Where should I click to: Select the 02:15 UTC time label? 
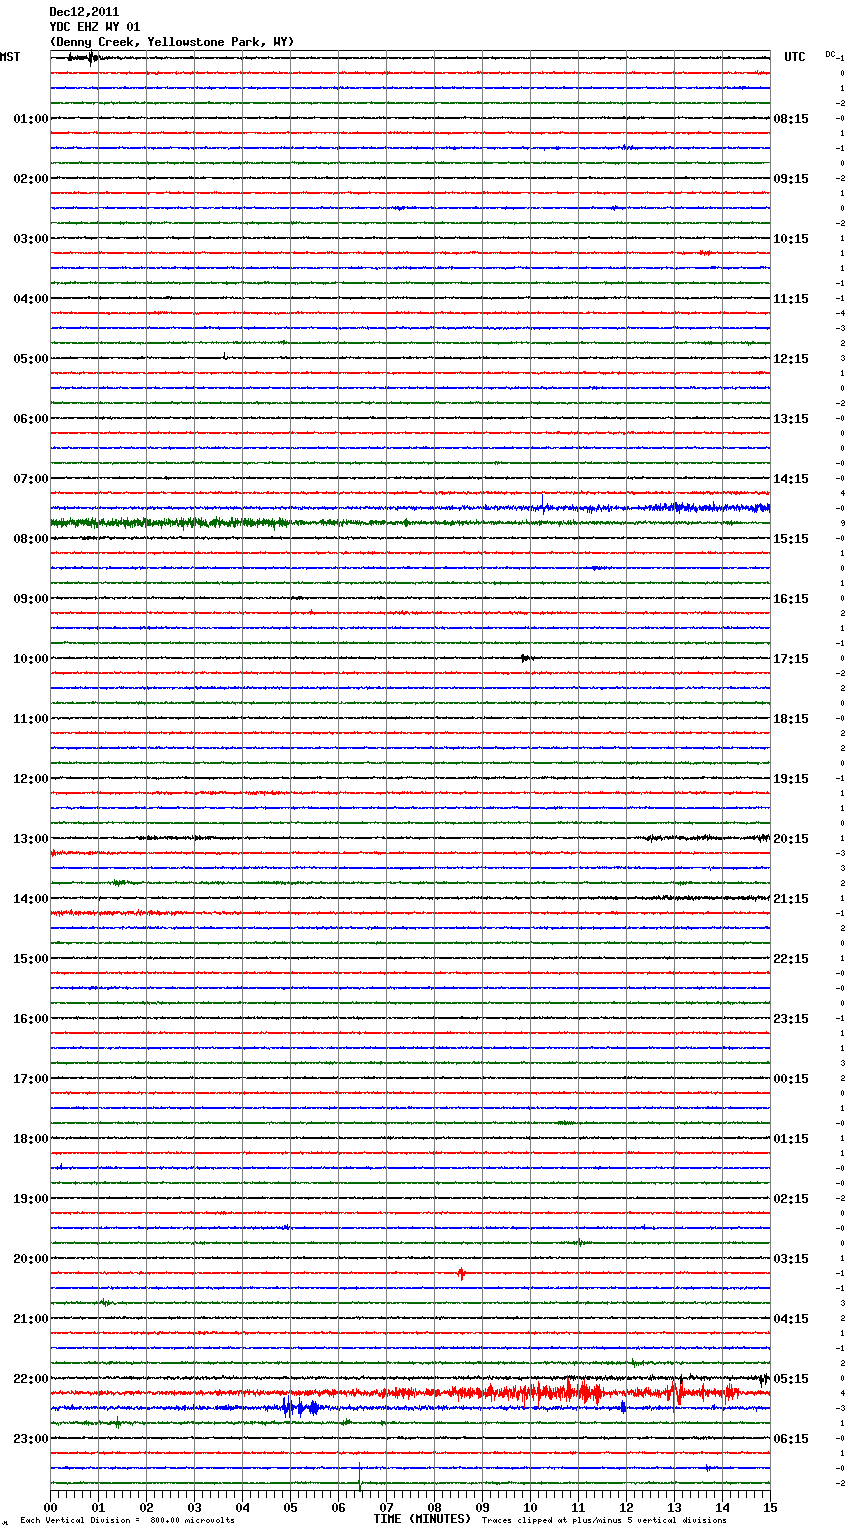point(791,1199)
